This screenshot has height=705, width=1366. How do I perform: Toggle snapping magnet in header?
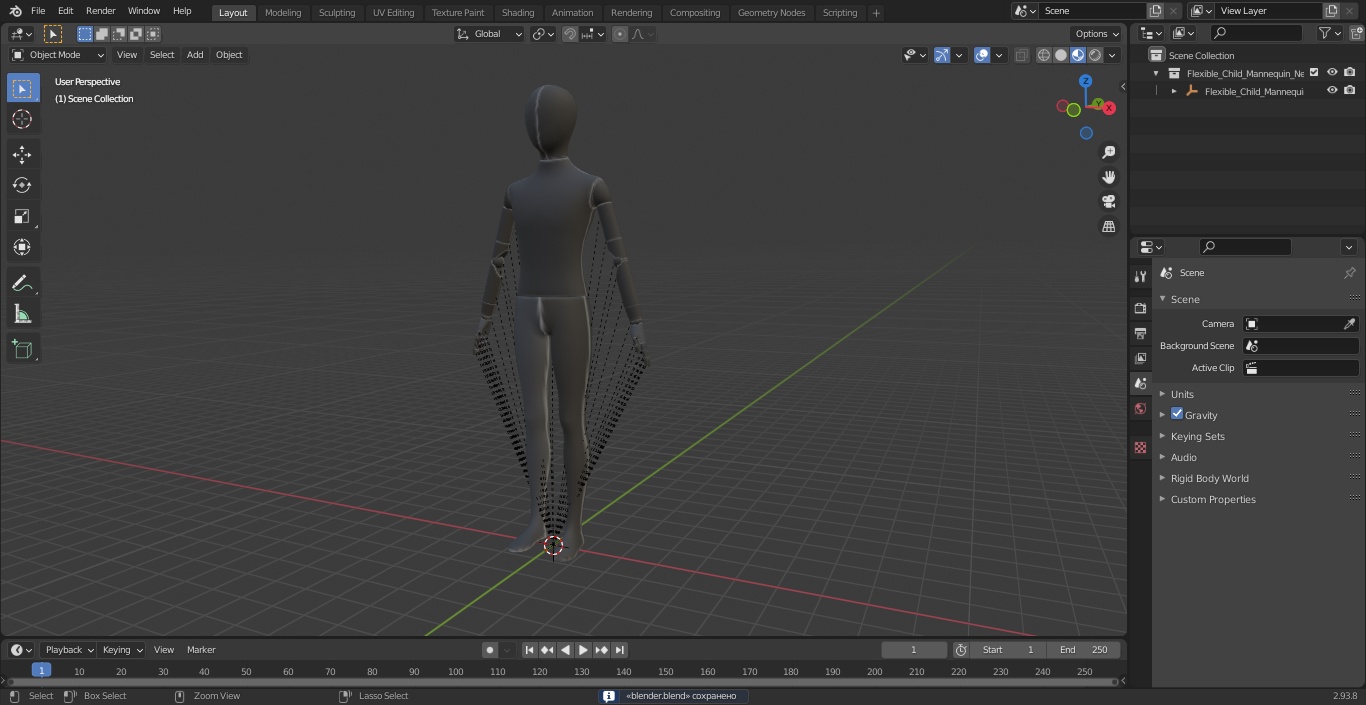coord(569,34)
